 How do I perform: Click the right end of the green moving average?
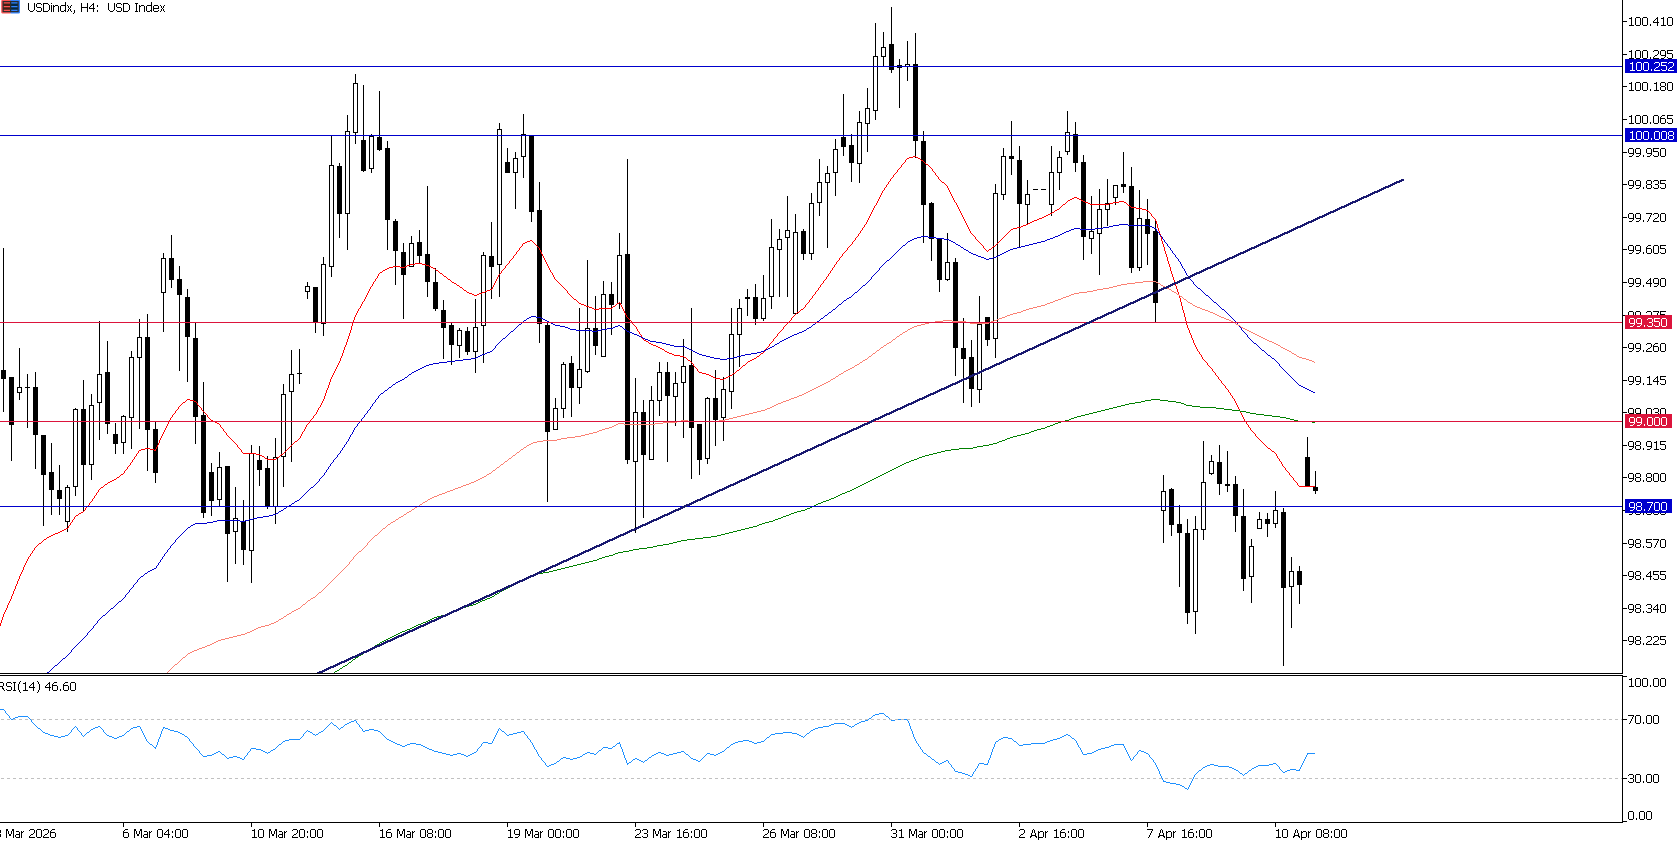point(1312,421)
